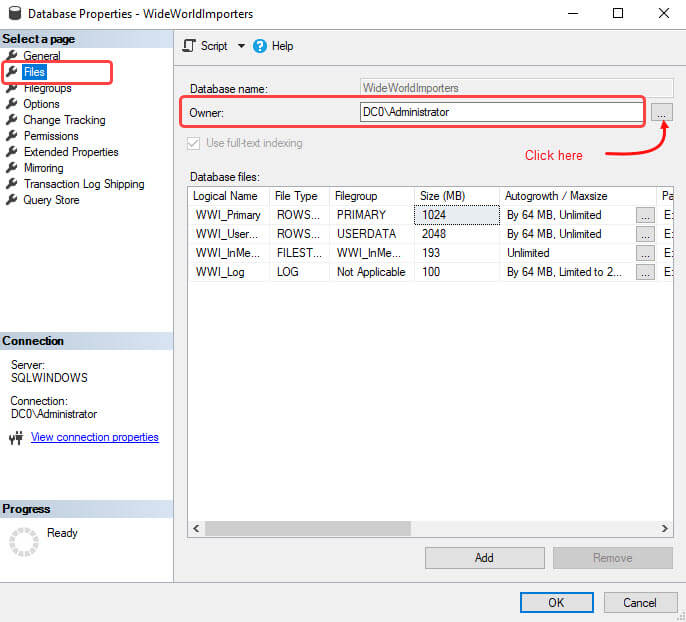Open autogrowth settings for WWI_Log file
The image size is (686, 622).
point(645,272)
